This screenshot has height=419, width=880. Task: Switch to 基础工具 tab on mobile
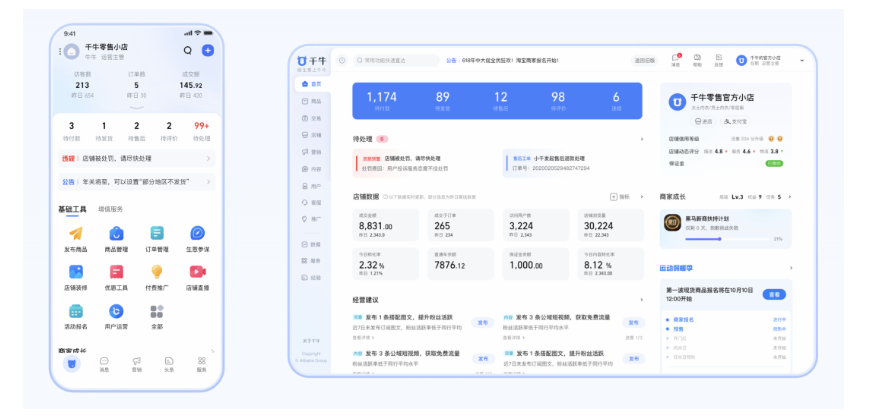(x=72, y=209)
